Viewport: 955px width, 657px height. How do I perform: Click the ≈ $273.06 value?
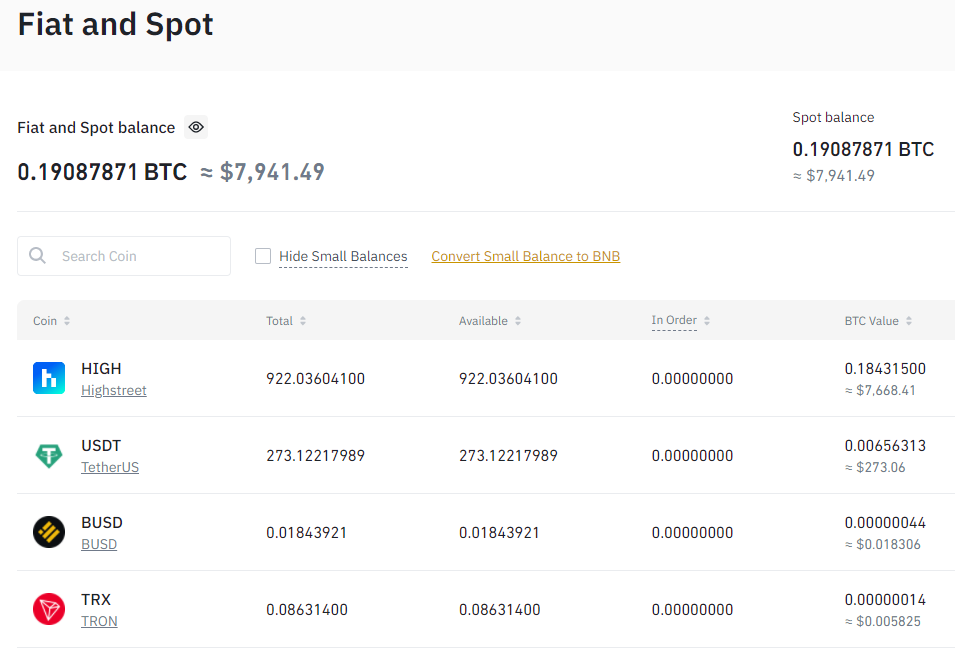click(875, 468)
